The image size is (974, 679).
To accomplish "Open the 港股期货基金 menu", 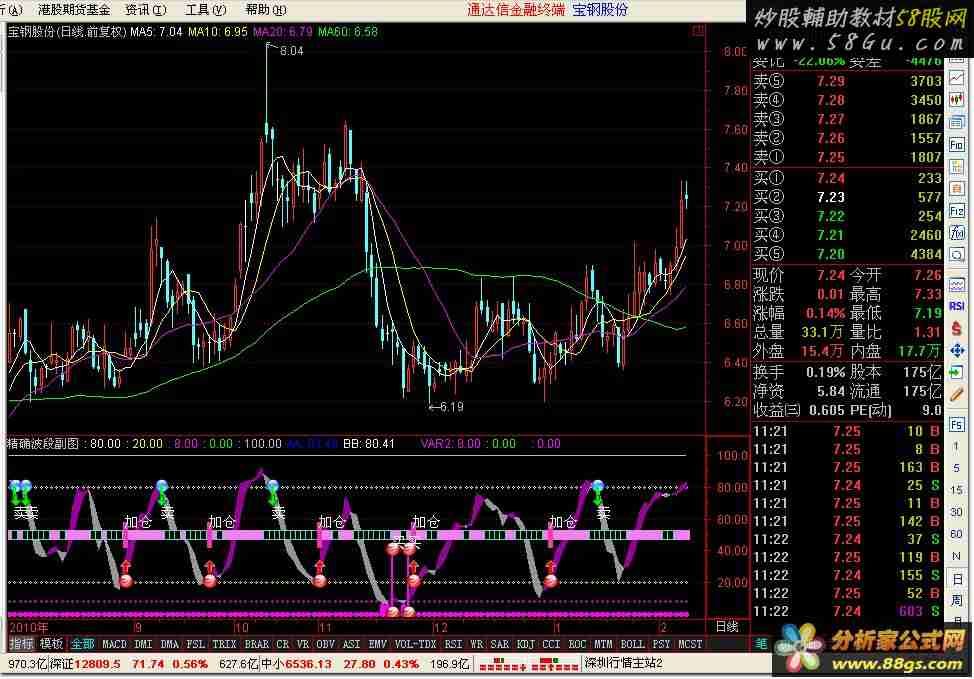I will pos(74,10).
